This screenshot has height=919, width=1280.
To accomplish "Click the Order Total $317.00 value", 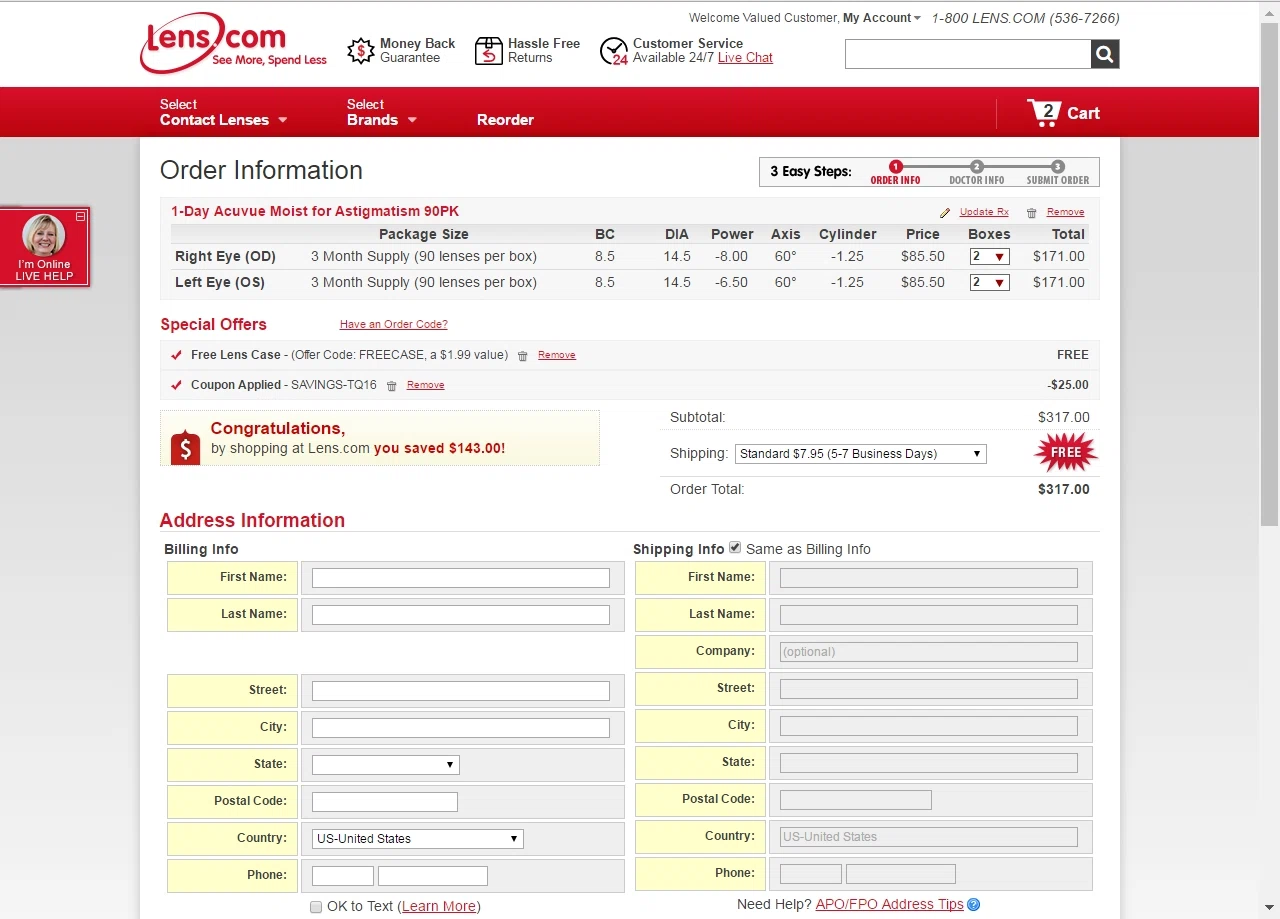I will pyautogui.click(x=1064, y=490).
